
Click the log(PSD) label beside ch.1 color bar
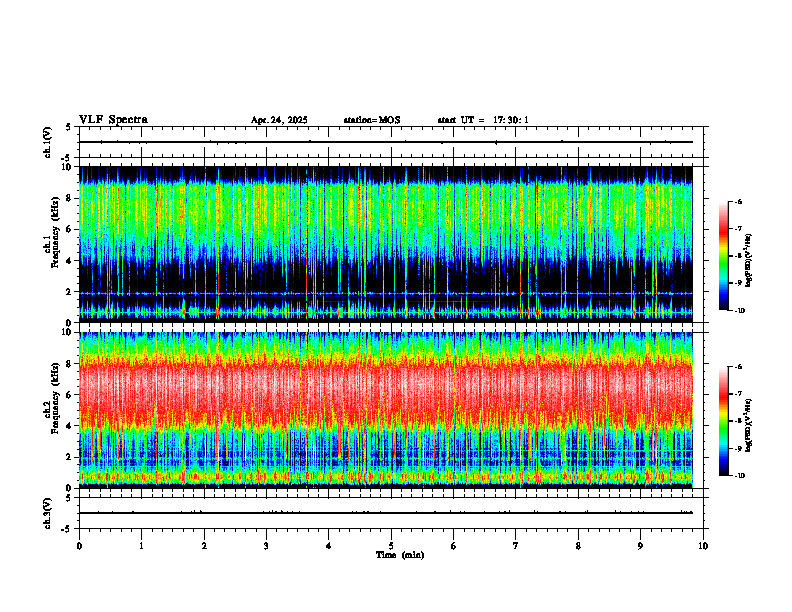pyautogui.click(x=749, y=260)
